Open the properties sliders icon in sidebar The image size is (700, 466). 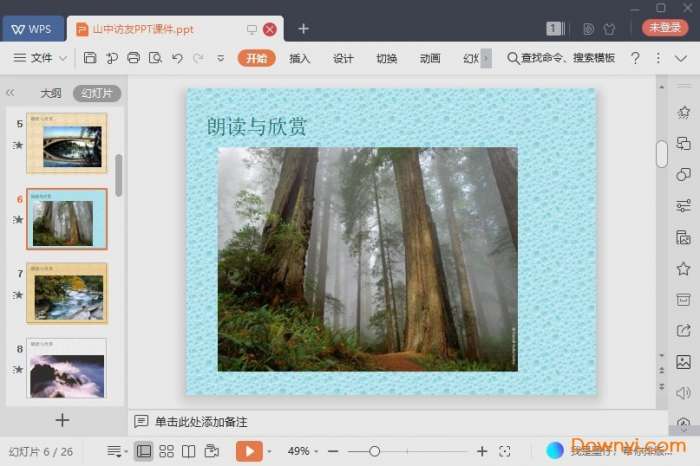pos(683,206)
